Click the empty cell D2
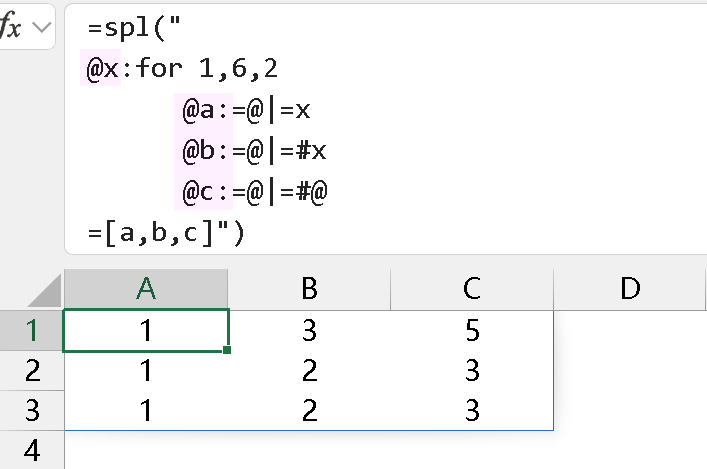The width and height of the screenshot is (707, 469). pyautogui.click(x=630, y=371)
